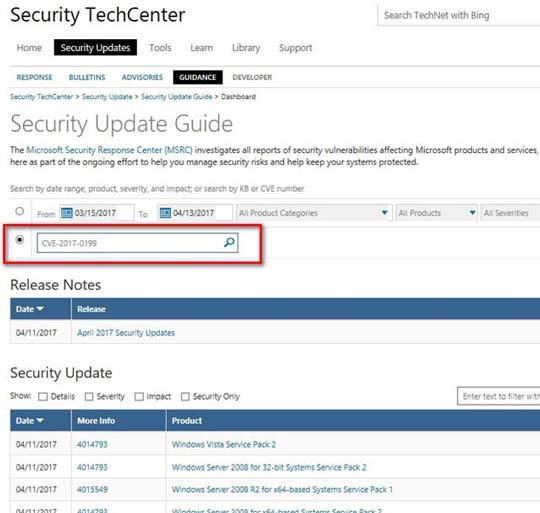Open the April 2017 Security Updates link
540x513 pixels.
click(126, 333)
